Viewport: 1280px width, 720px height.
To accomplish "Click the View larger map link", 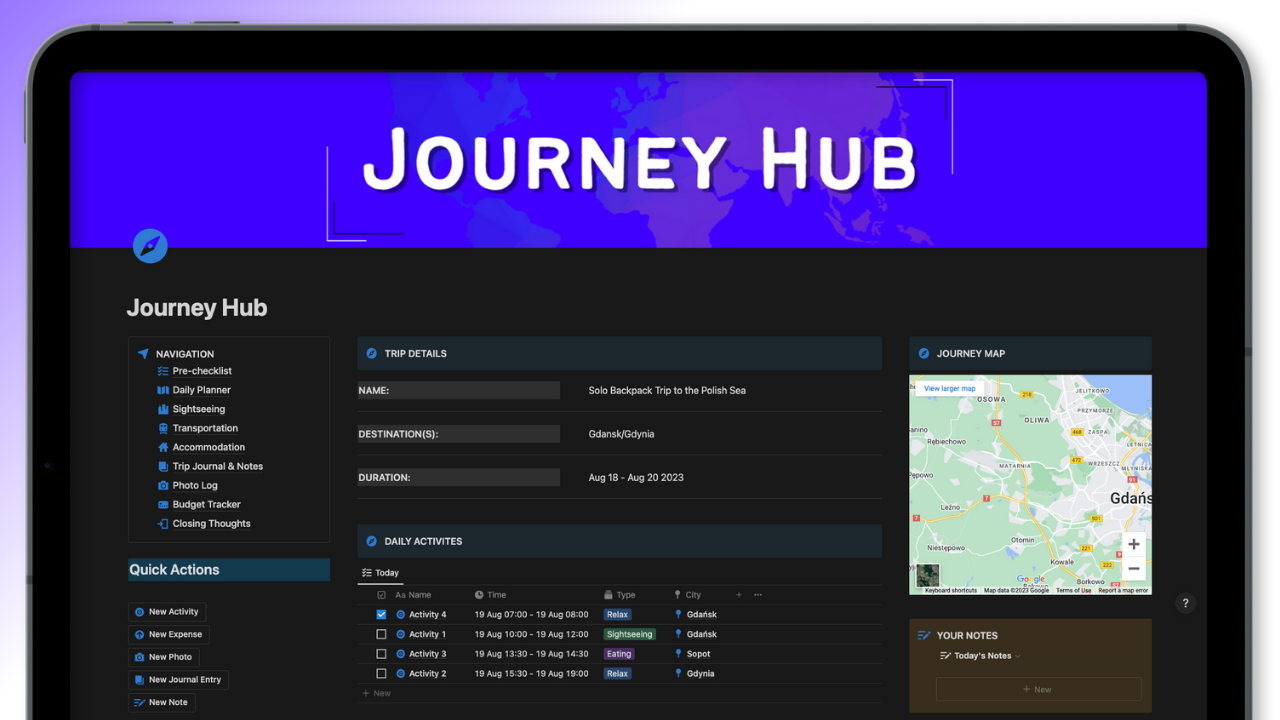I will tap(948, 388).
